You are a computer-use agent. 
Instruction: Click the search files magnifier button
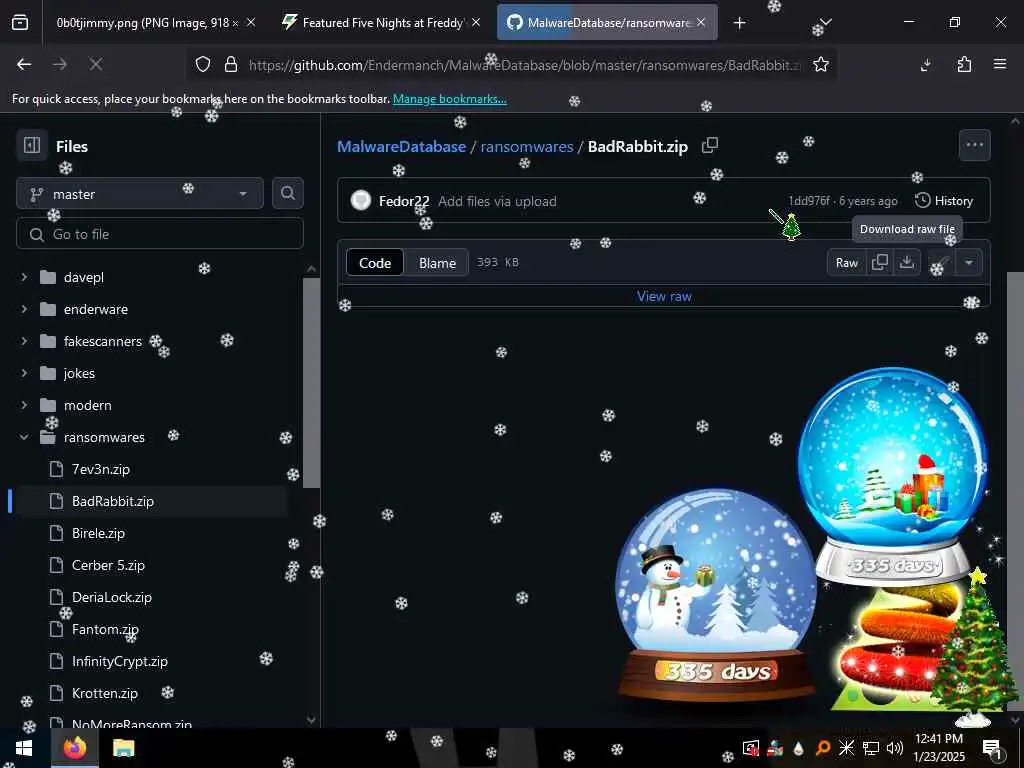[x=288, y=193]
